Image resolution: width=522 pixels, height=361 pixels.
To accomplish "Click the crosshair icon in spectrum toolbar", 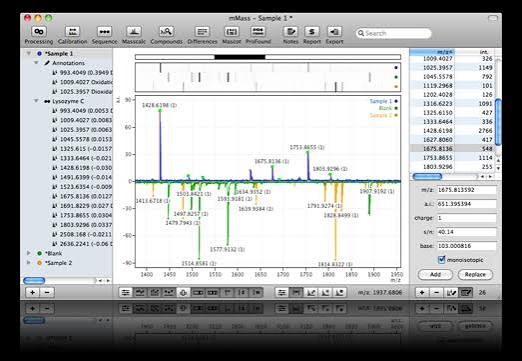I will click(x=183, y=293).
